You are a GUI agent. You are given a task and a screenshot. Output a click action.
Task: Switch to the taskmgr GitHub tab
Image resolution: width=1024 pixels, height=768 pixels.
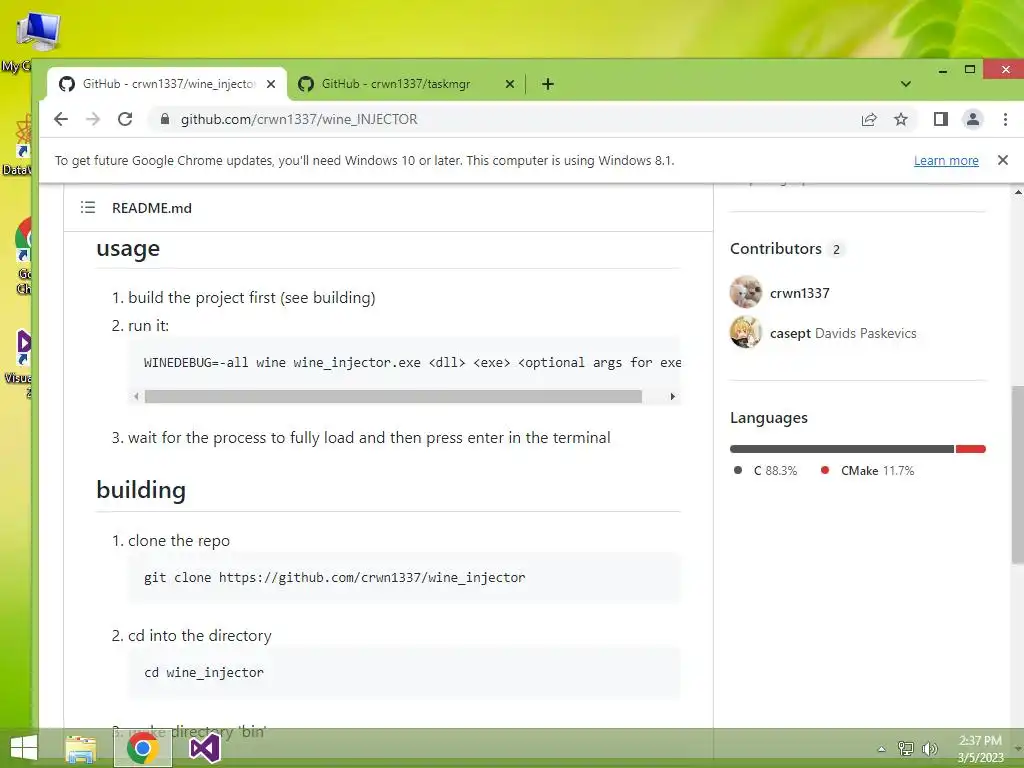pyautogui.click(x=406, y=84)
